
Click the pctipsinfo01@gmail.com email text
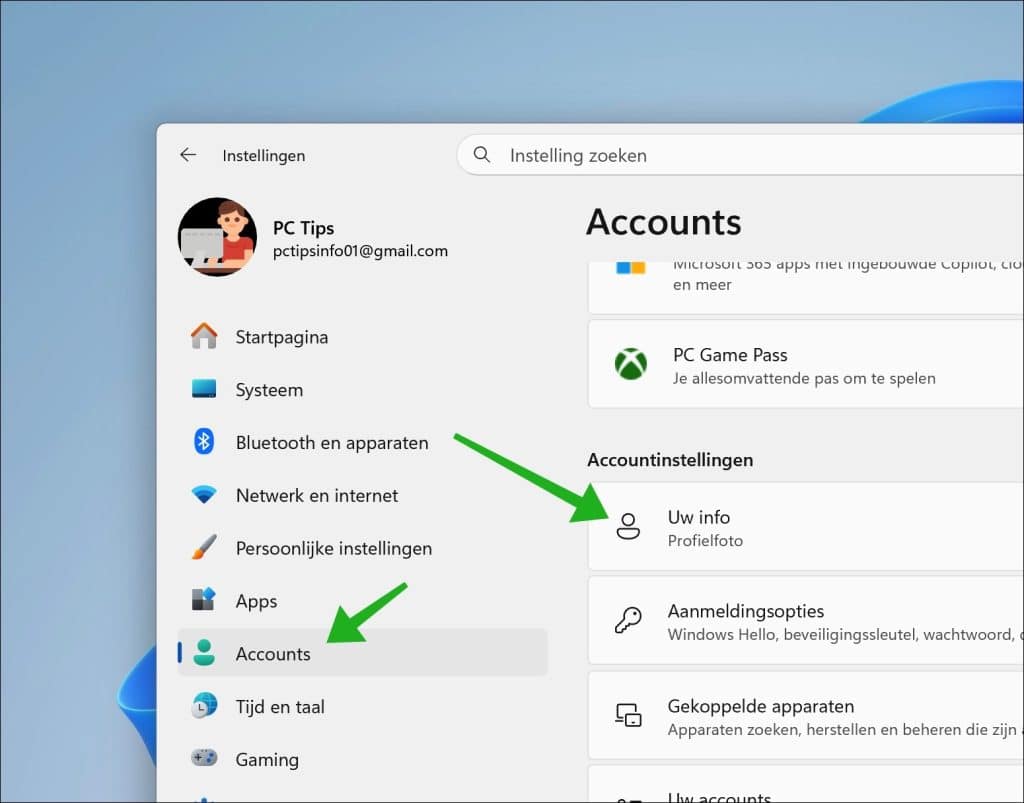[x=360, y=251]
